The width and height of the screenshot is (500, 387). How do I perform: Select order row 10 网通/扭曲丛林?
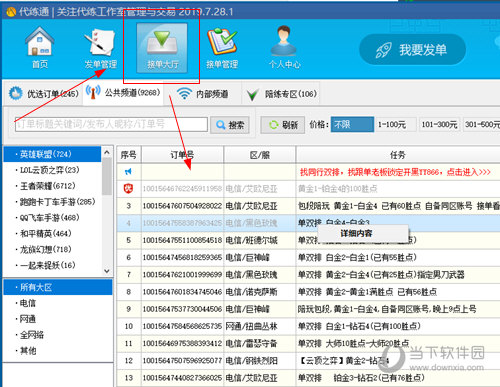(x=308, y=326)
